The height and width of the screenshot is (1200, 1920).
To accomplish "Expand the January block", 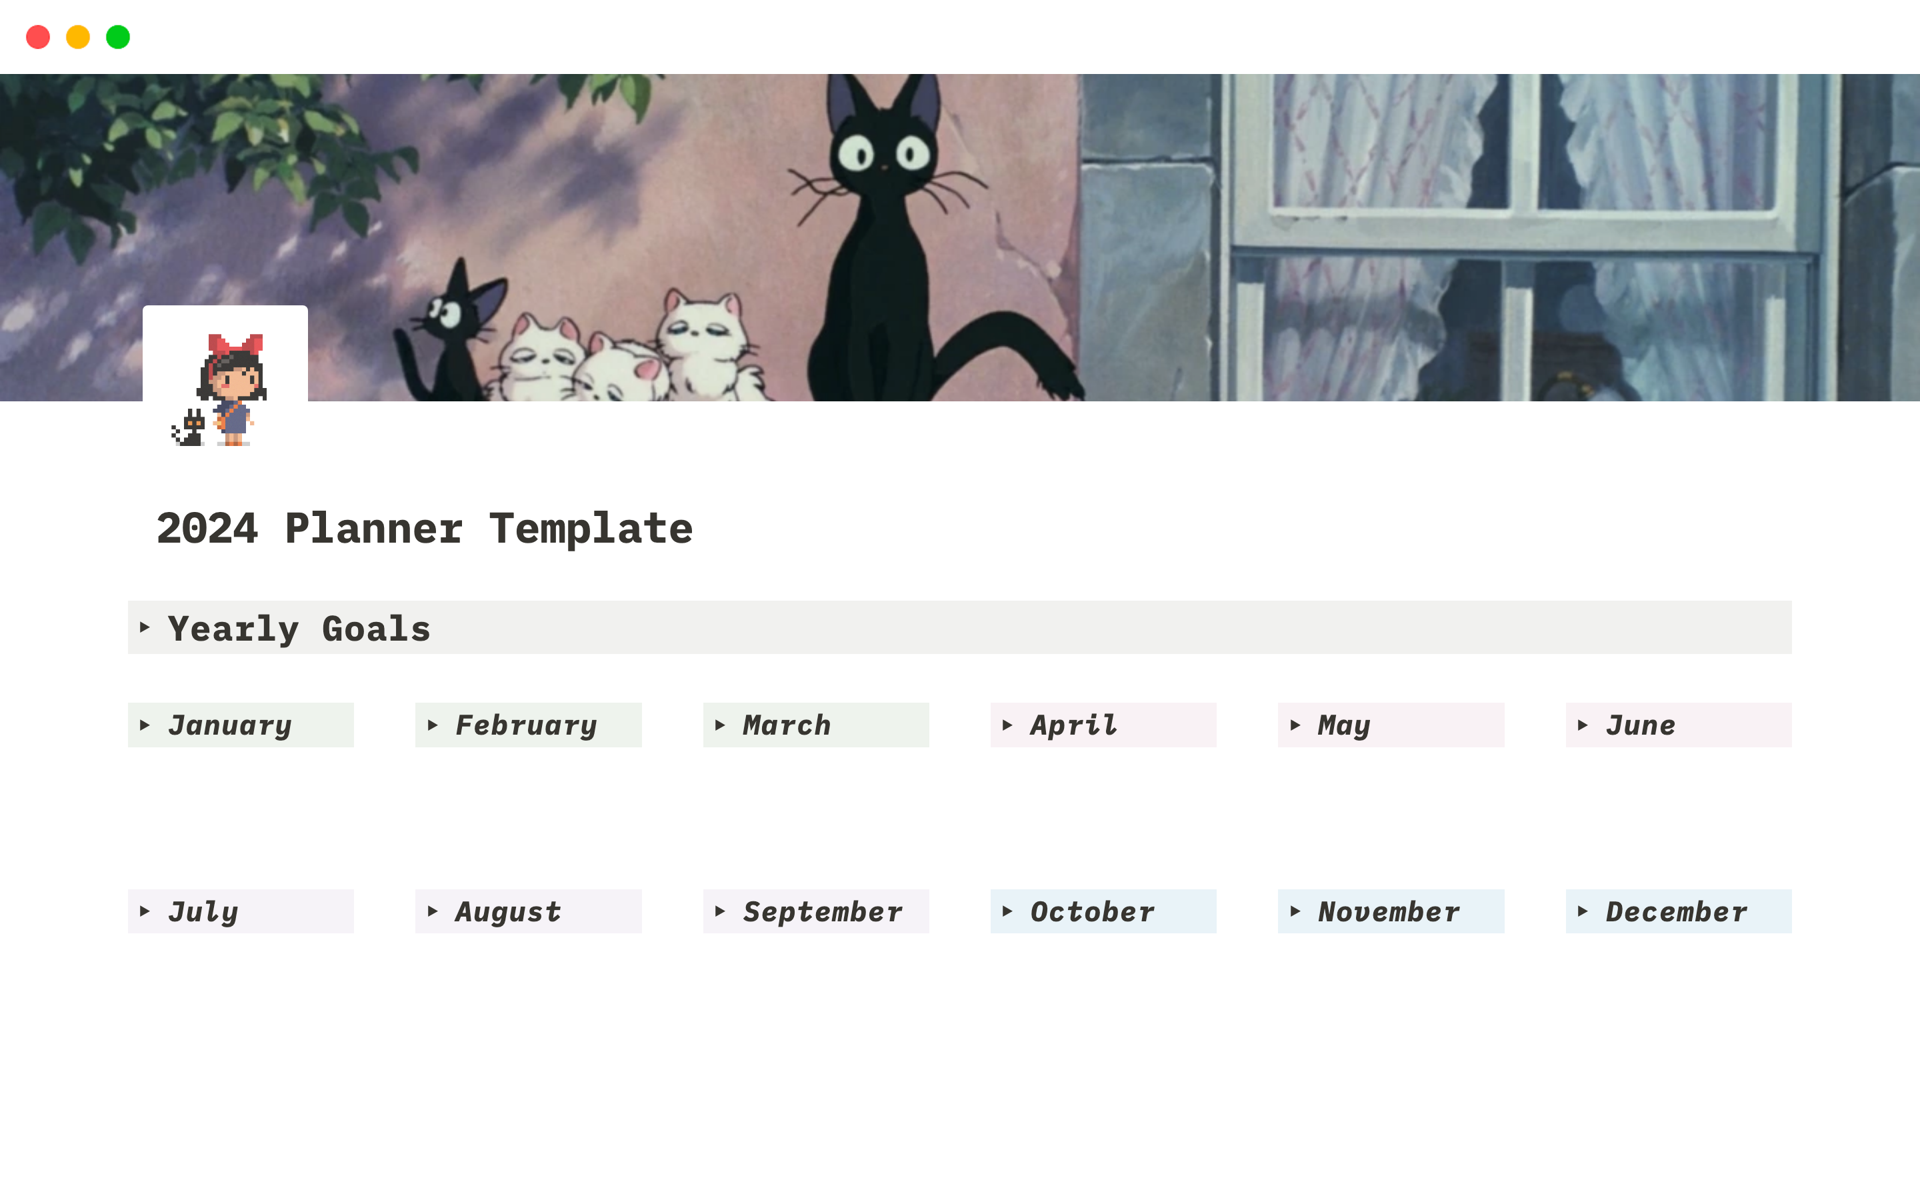I will click(147, 722).
